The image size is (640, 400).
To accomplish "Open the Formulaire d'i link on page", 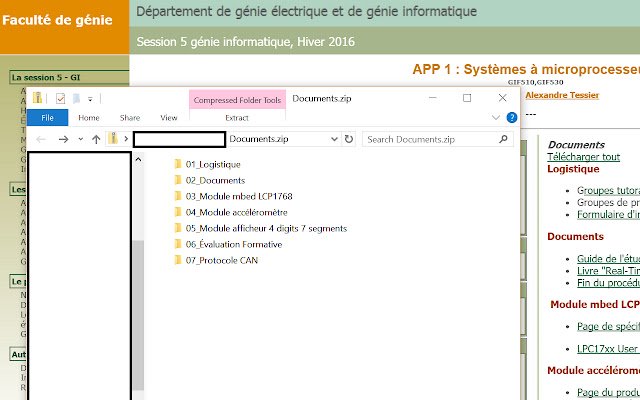I will [609, 214].
